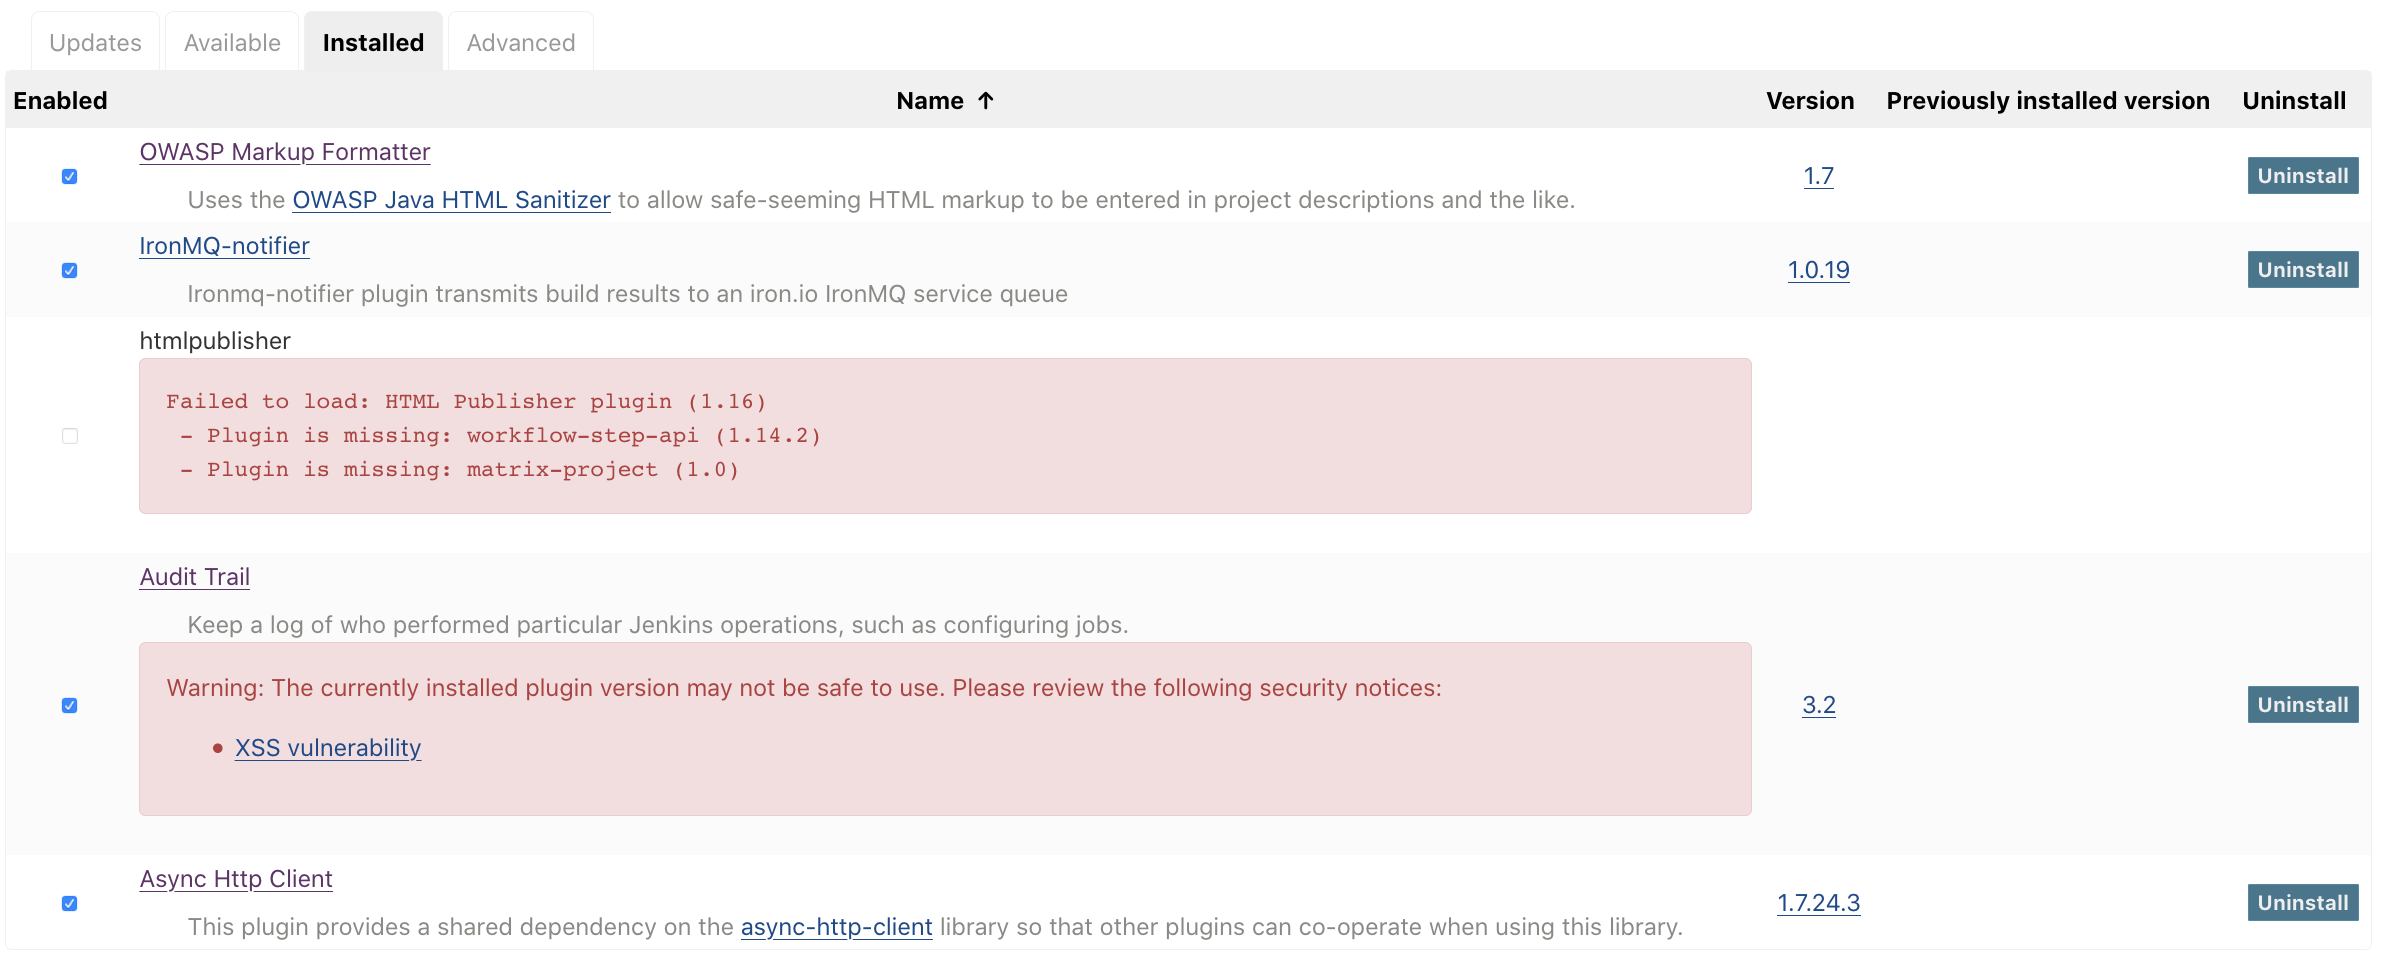View the XSS vulnerability security notice
The height and width of the screenshot is (963, 2388).
(328, 748)
